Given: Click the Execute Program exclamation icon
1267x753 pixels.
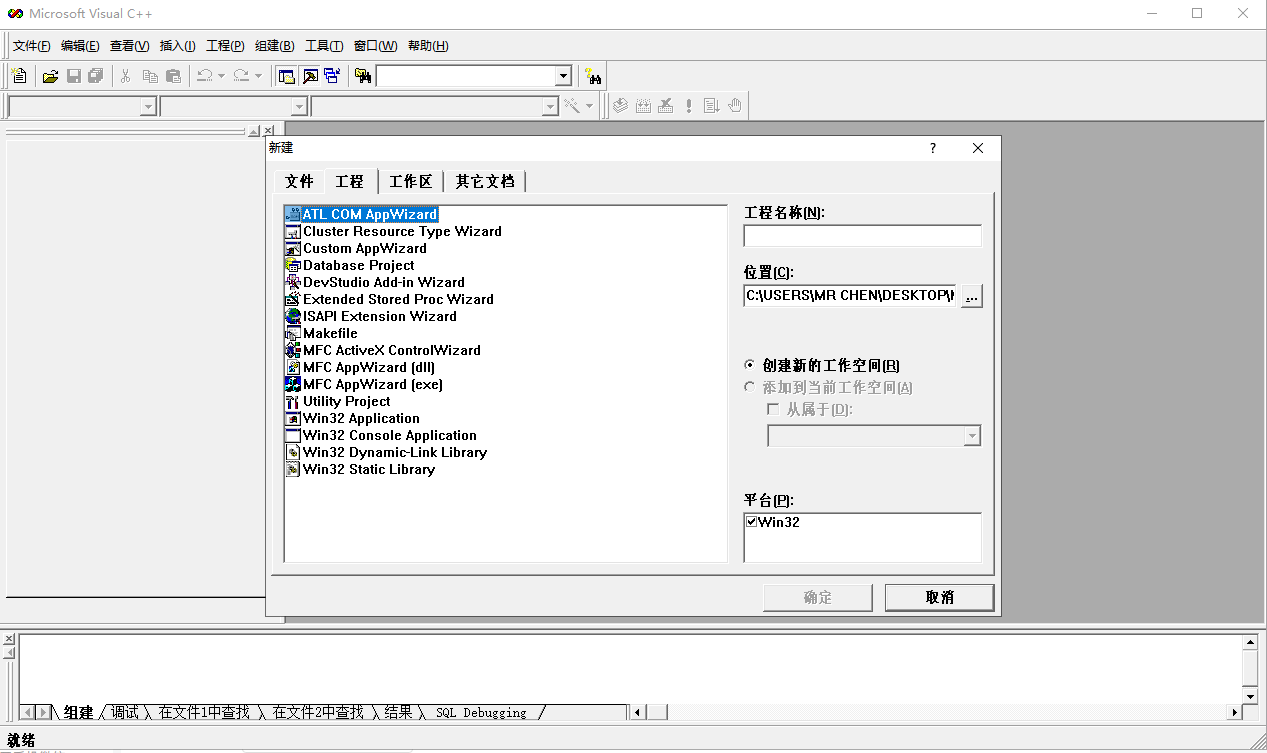Looking at the screenshot, I should point(688,105).
